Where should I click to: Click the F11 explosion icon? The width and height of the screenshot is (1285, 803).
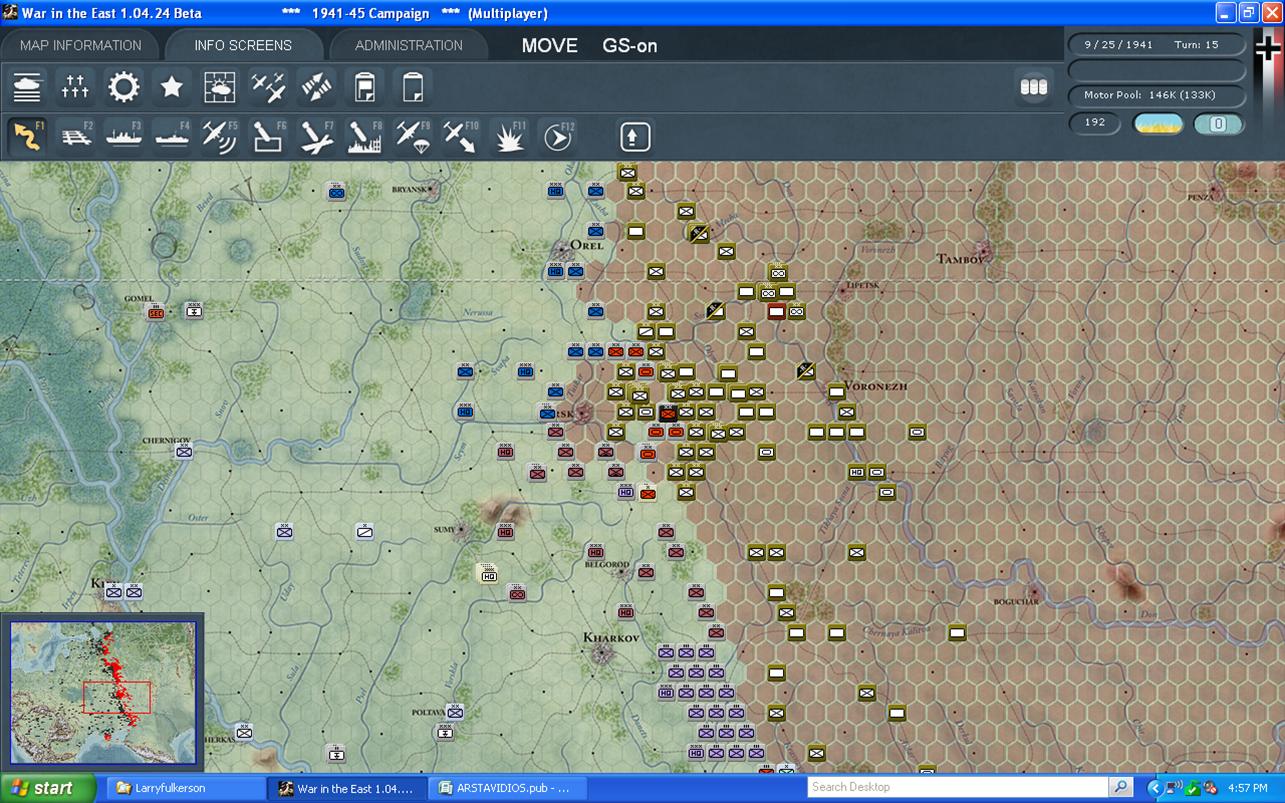click(x=510, y=137)
